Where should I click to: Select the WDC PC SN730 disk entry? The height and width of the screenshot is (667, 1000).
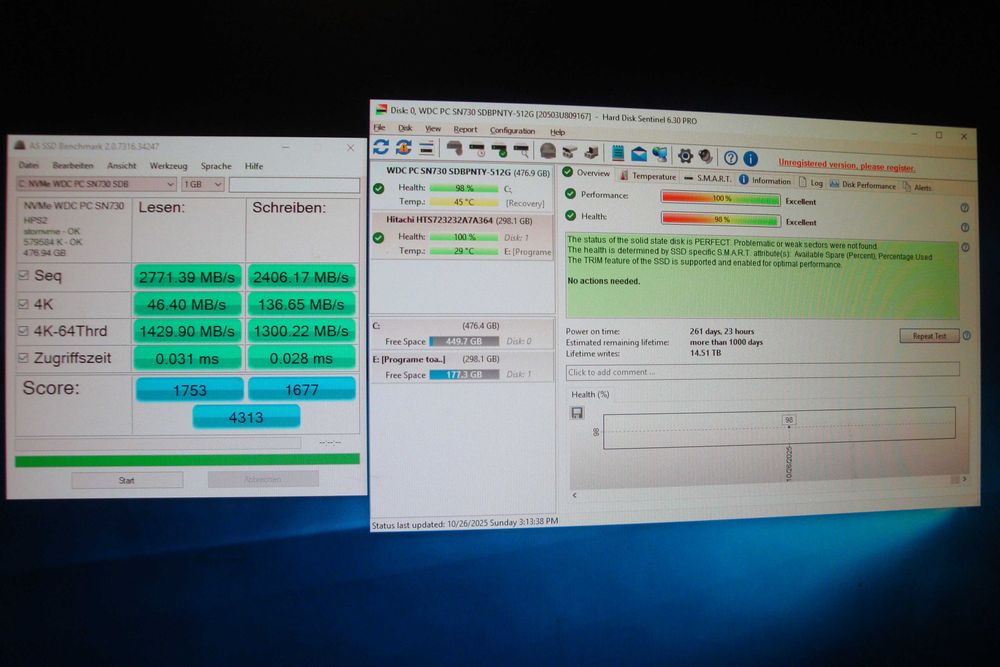pyautogui.click(x=463, y=187)
